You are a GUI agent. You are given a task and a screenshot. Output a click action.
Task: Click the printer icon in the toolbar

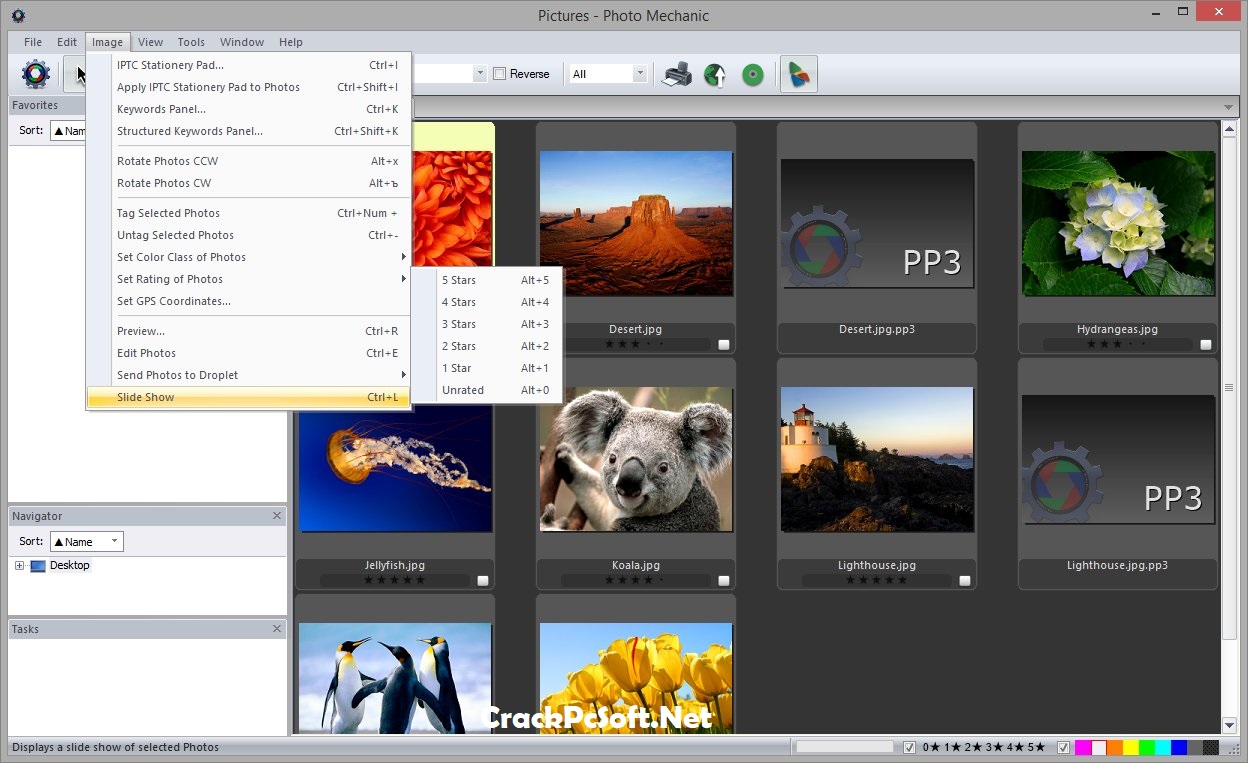[x=677, y=74]
